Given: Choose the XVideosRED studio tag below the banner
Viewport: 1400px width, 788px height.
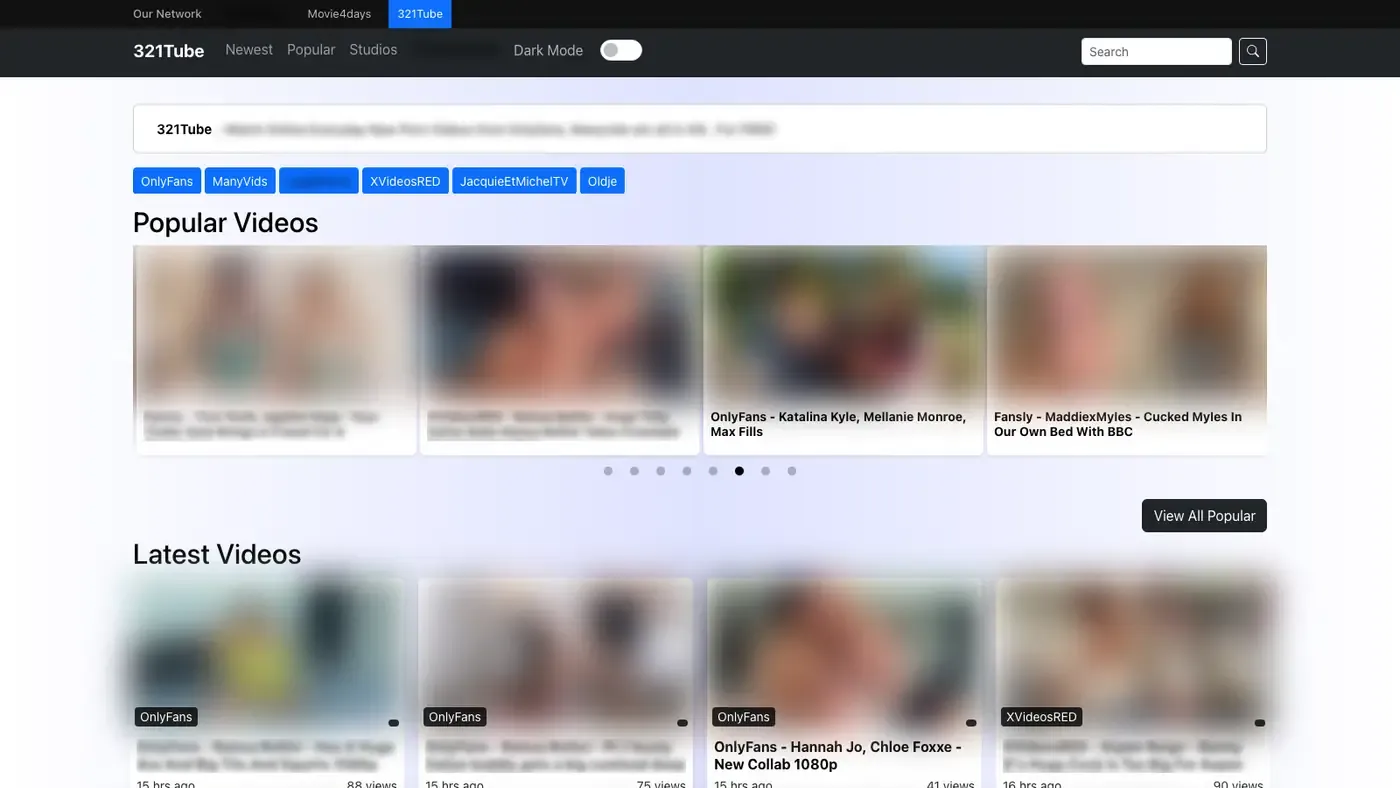Looking at the screenshot, I should [x=405, y=181].
